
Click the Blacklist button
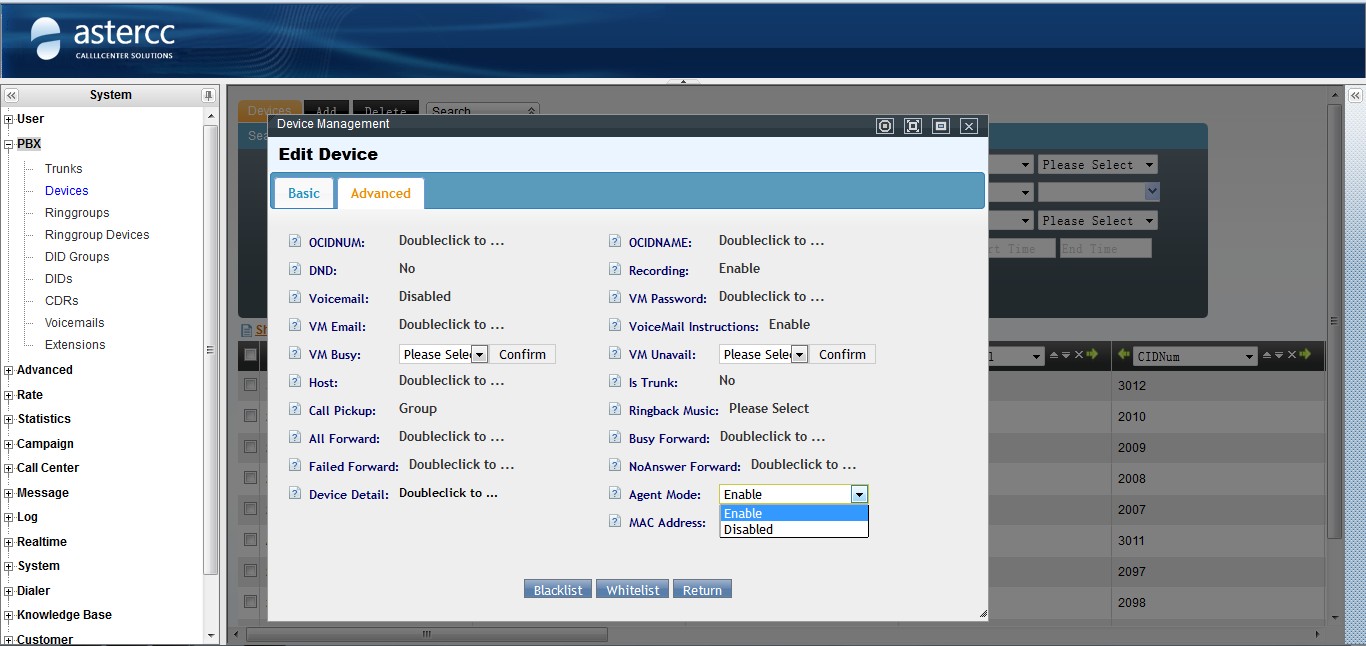pyautogui.click(x=557, y=590)
